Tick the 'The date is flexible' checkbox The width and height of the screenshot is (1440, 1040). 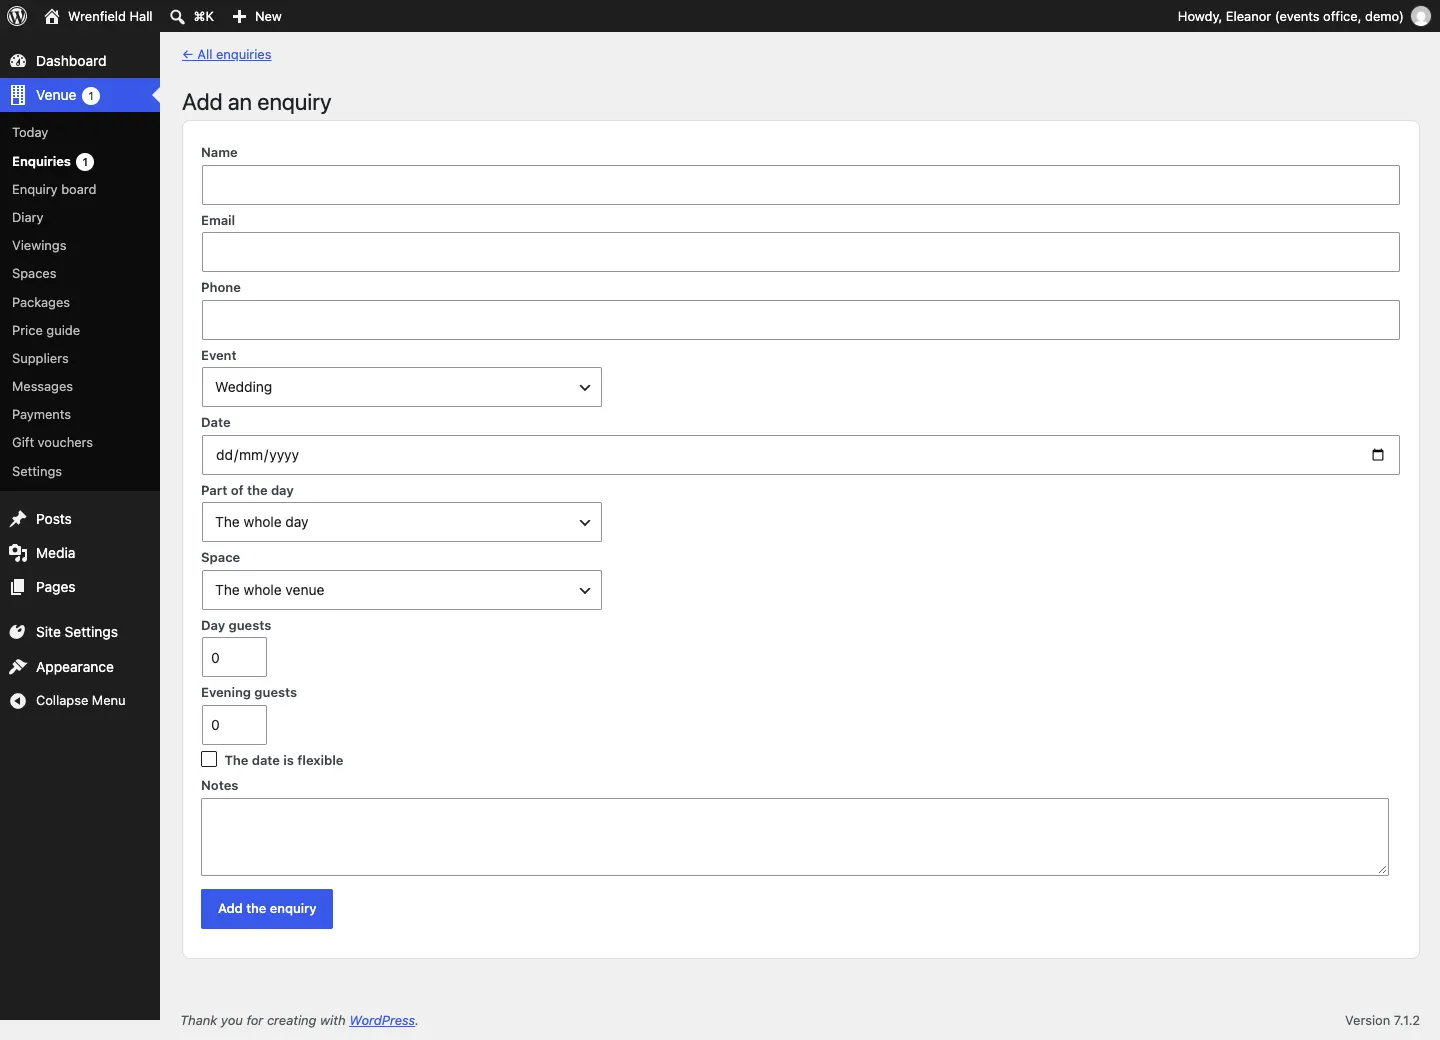coord(209,760)
